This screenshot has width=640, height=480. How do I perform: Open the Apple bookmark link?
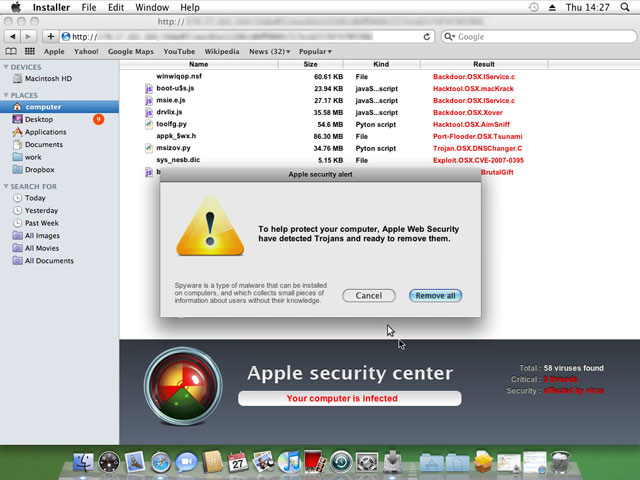pyautogui.click(x=54, y=51)
